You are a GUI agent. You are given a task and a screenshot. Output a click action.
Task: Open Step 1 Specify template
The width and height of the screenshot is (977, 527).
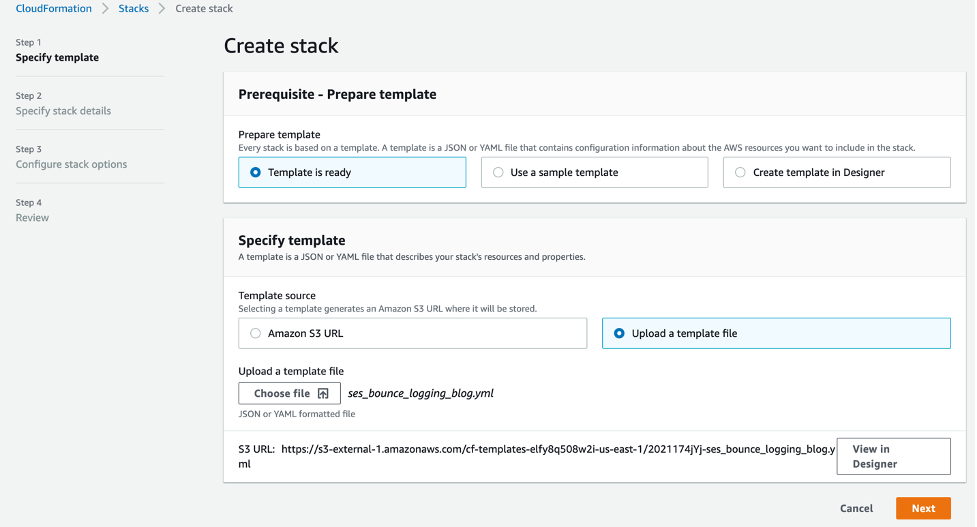coord(57,58)
